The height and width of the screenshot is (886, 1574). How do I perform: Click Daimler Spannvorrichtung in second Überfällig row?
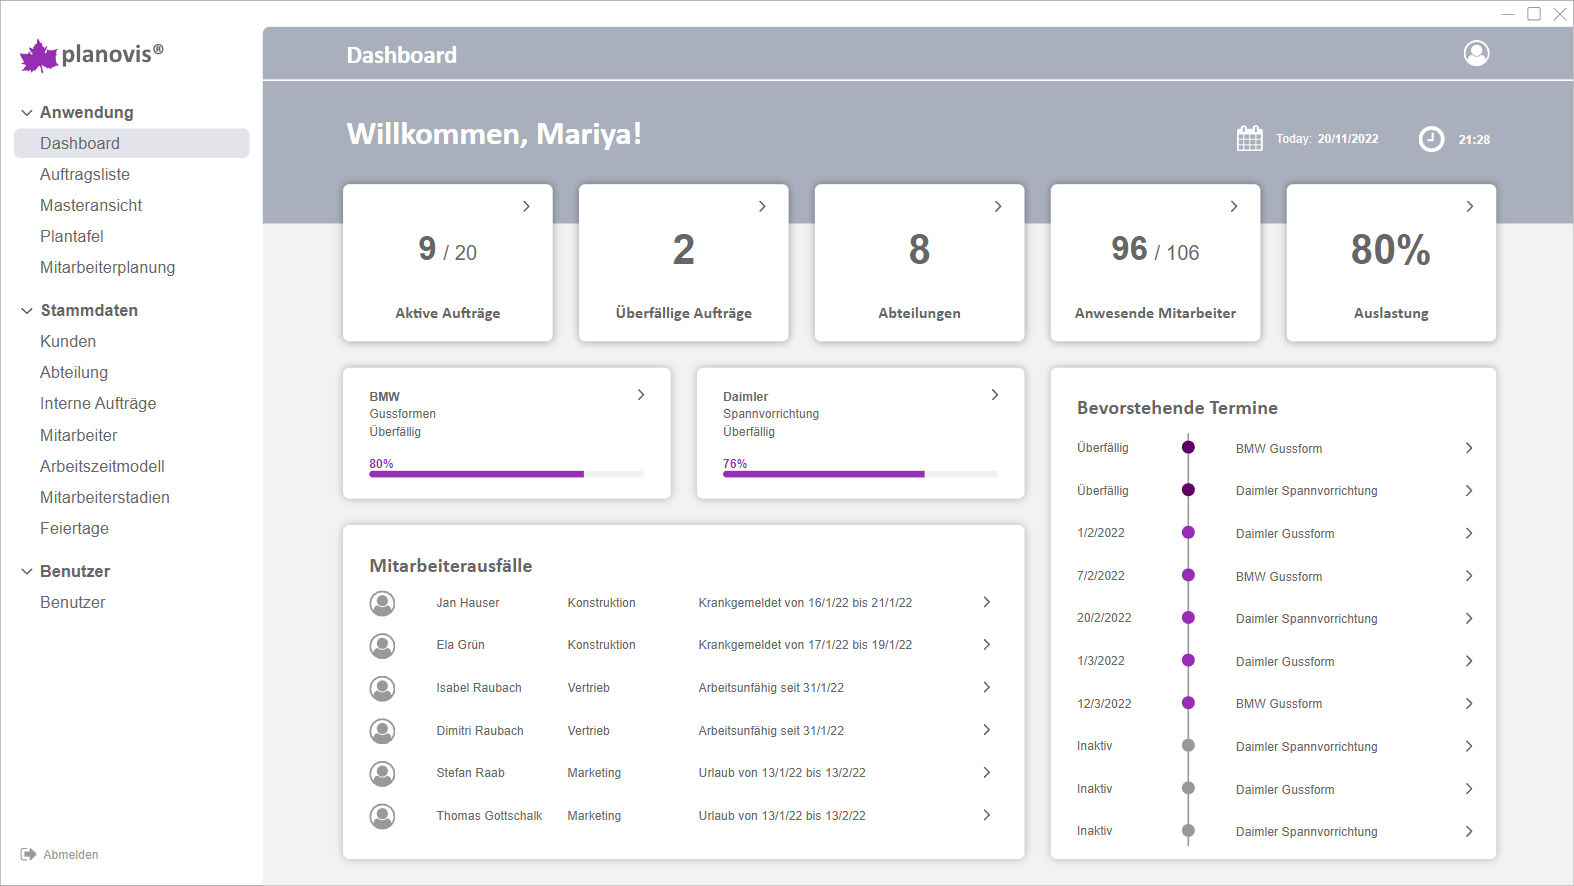(x=1307, y=491)
